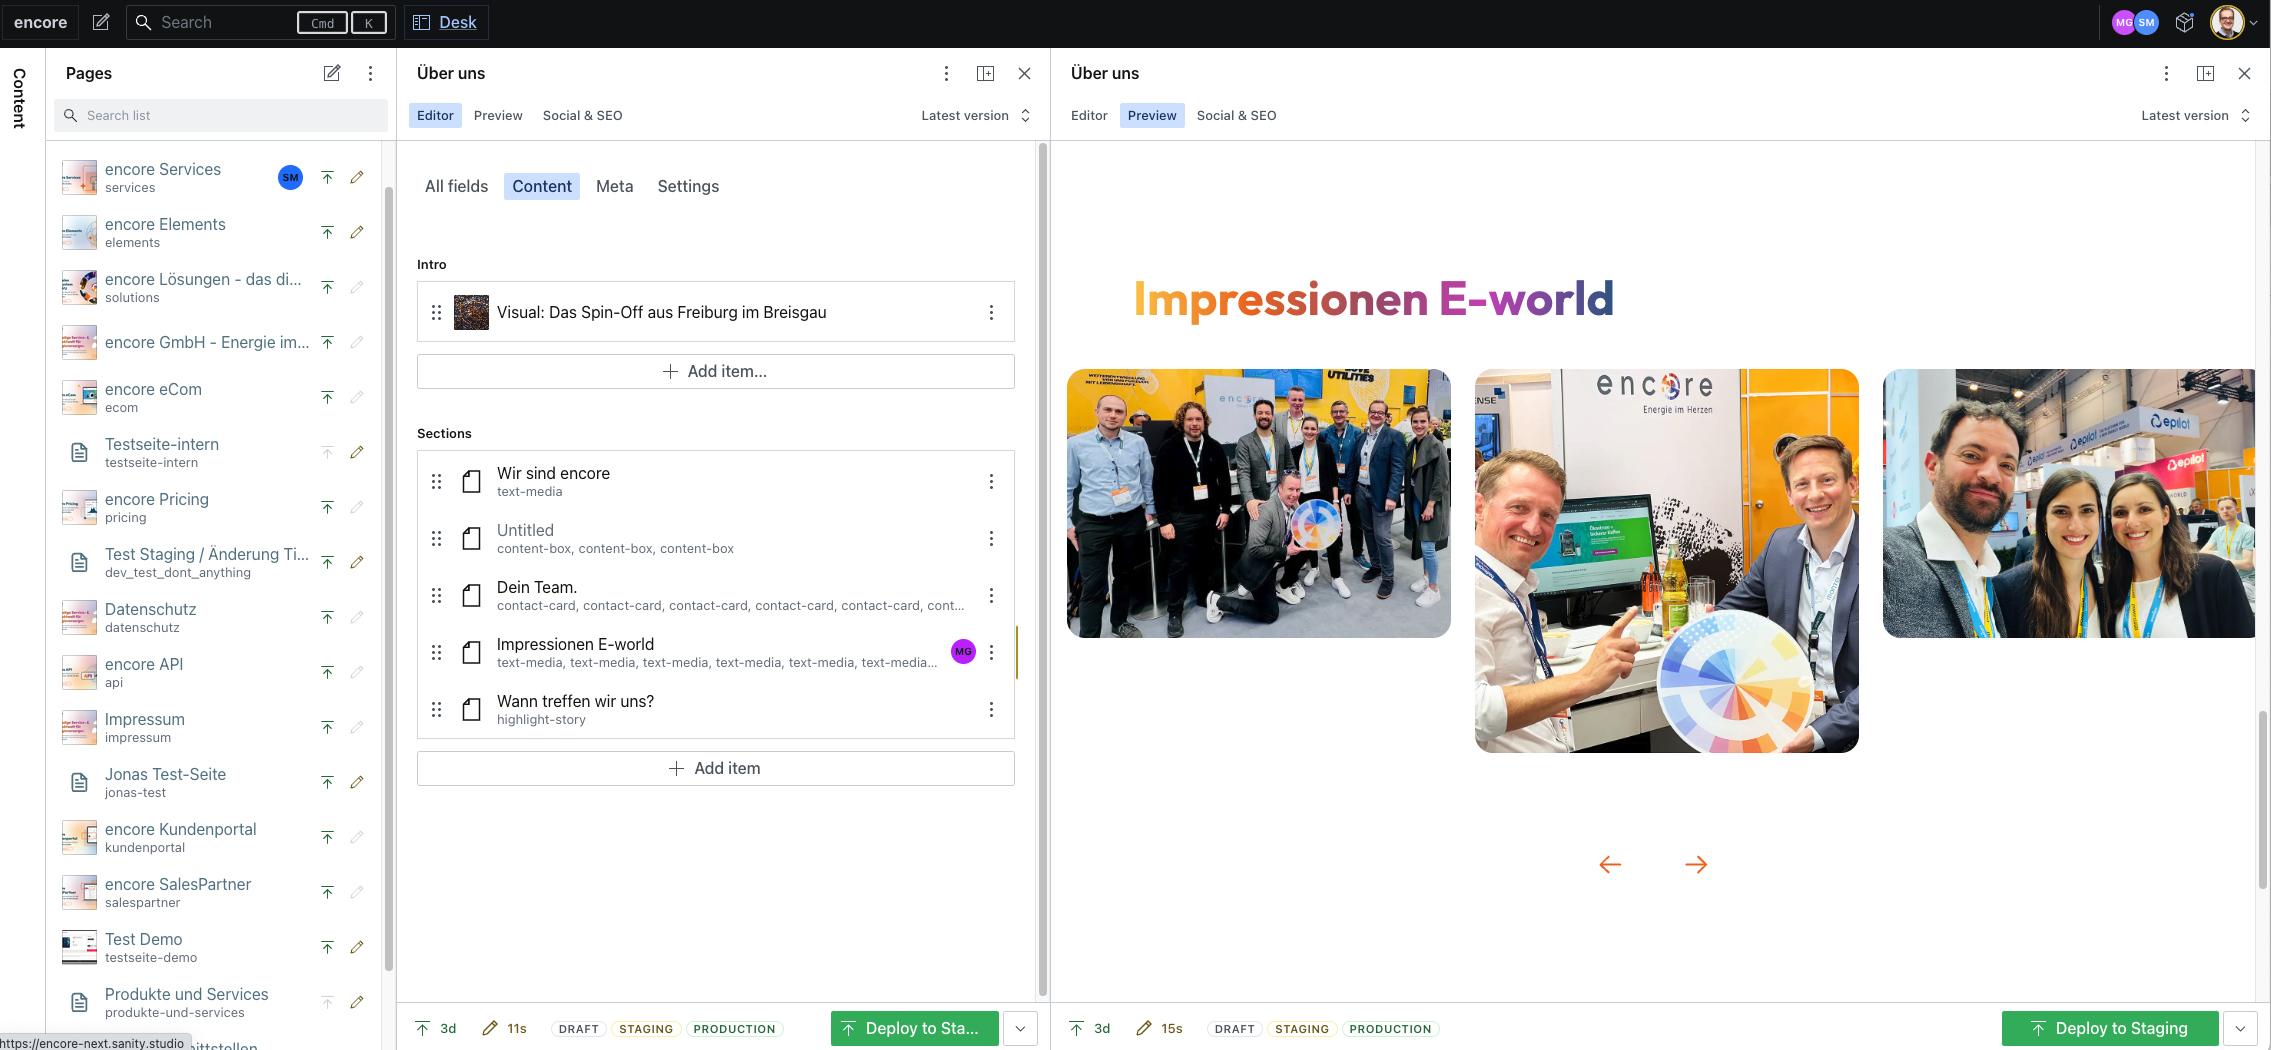Switch right pane to Social & SEO
The height and width of the screenshot is (1050, 2271).
tap(1236, 115)
